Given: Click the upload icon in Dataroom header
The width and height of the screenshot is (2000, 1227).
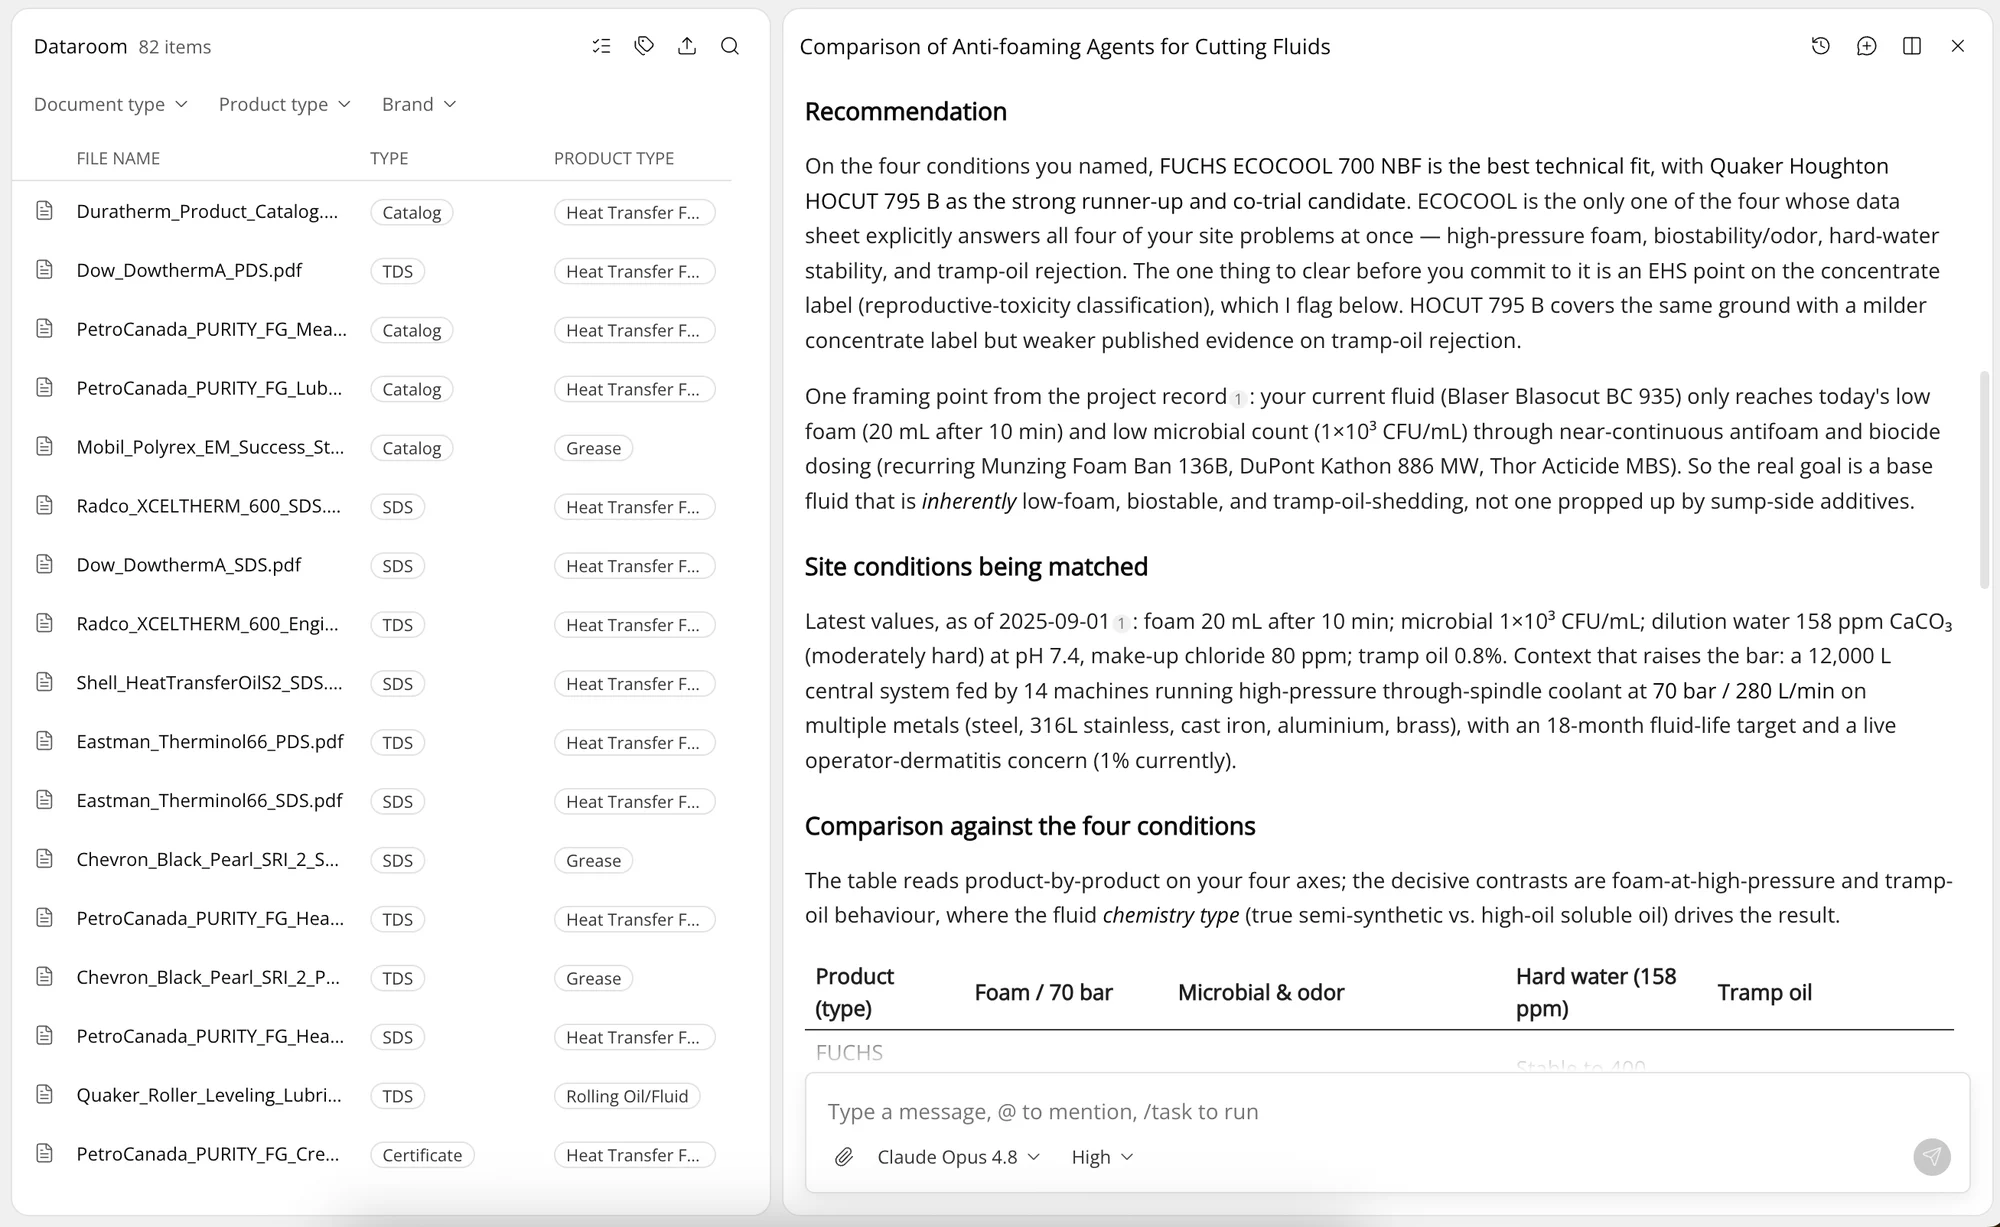Looking at the screenshot, I should coord(687,46).
